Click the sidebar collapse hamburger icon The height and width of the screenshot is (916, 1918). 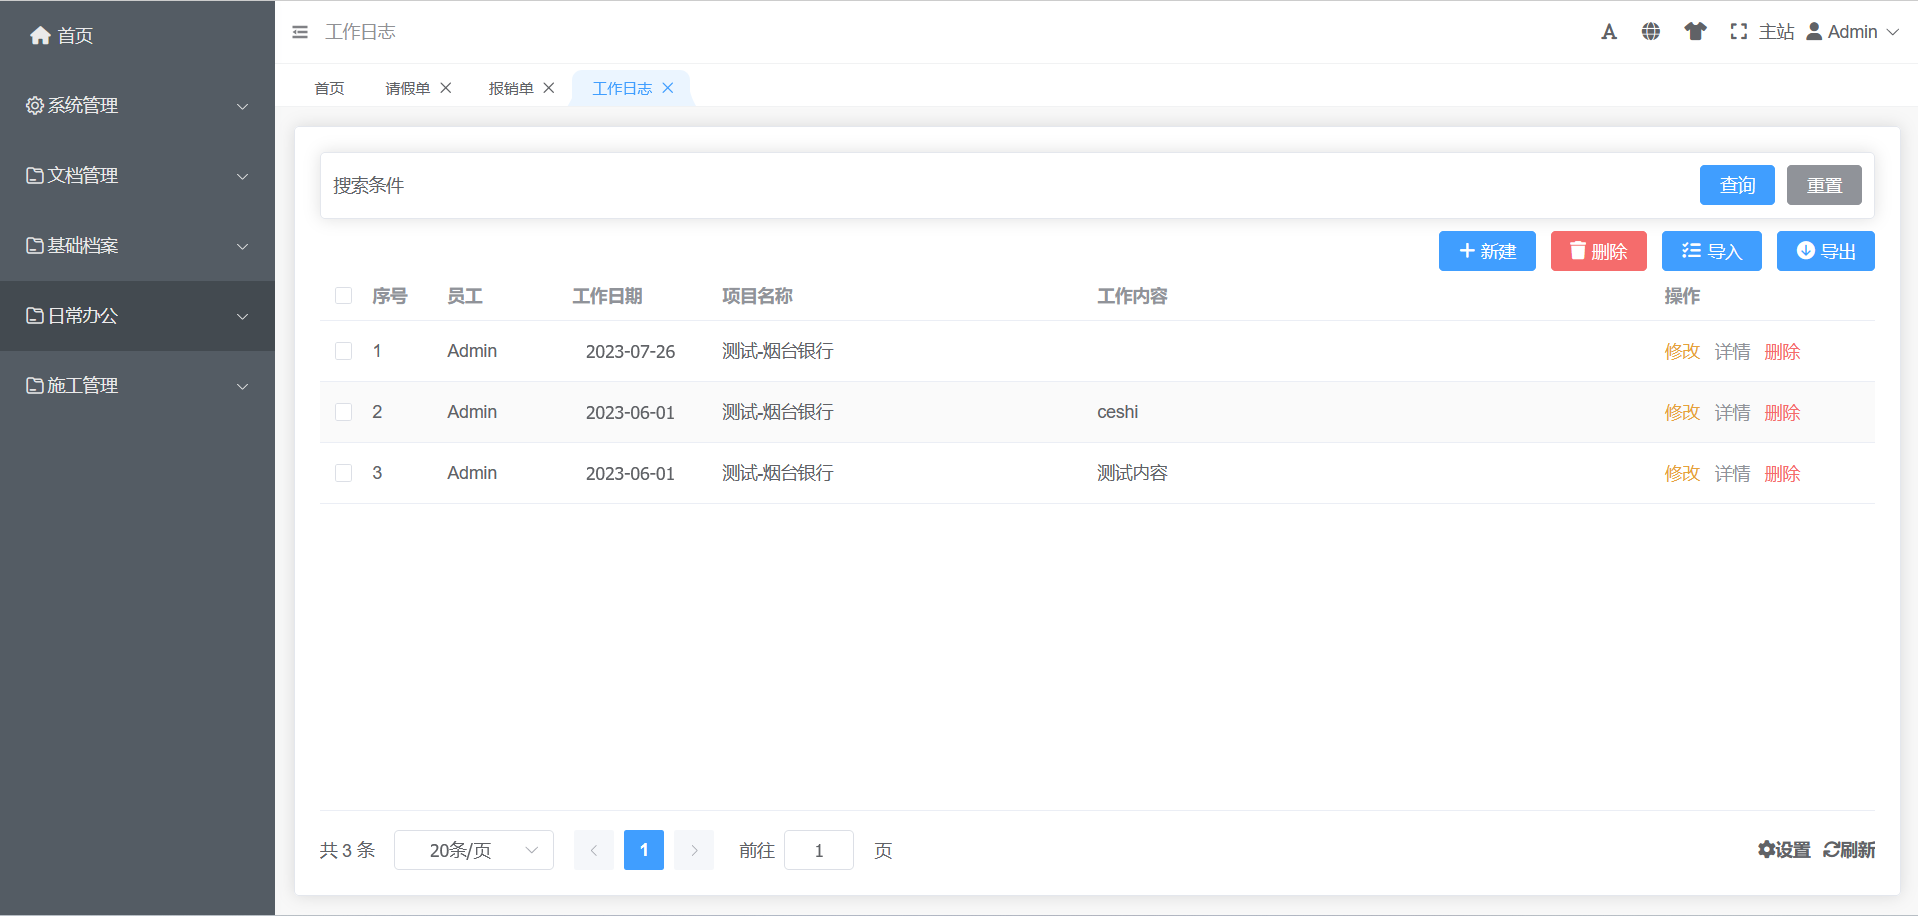coord(300,32)
